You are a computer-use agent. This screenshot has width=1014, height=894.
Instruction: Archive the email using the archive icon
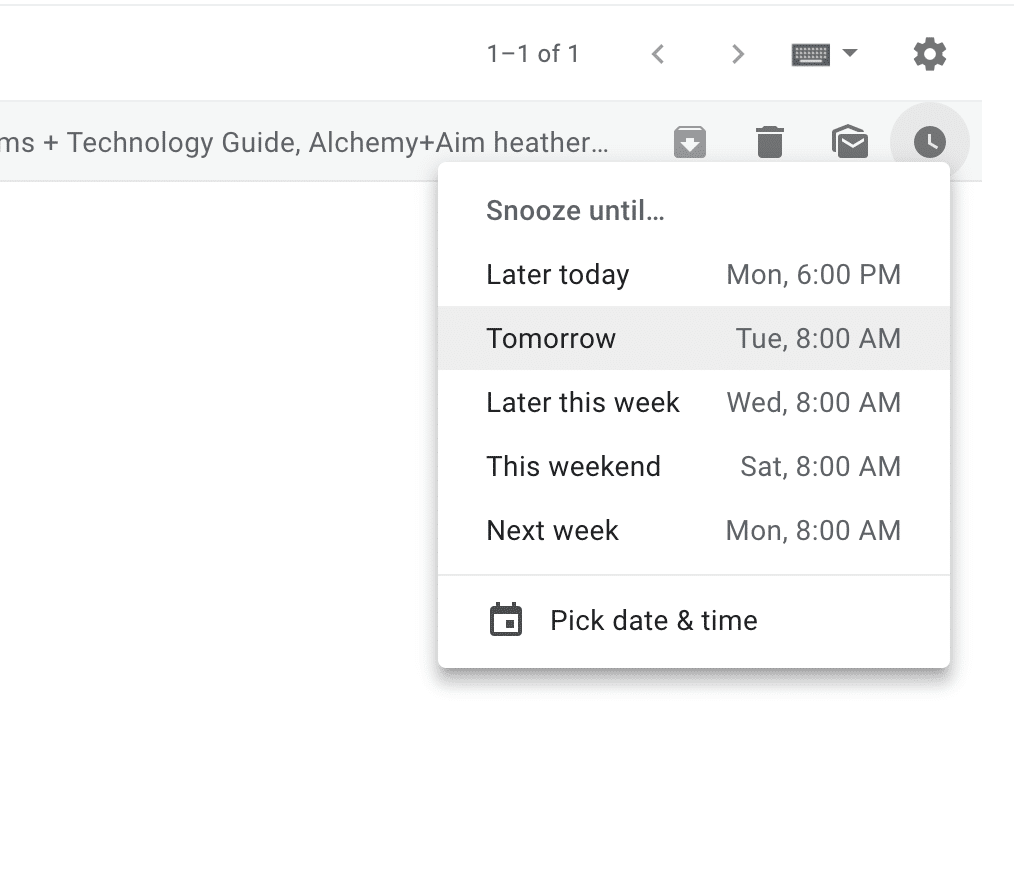click(690, 142)
